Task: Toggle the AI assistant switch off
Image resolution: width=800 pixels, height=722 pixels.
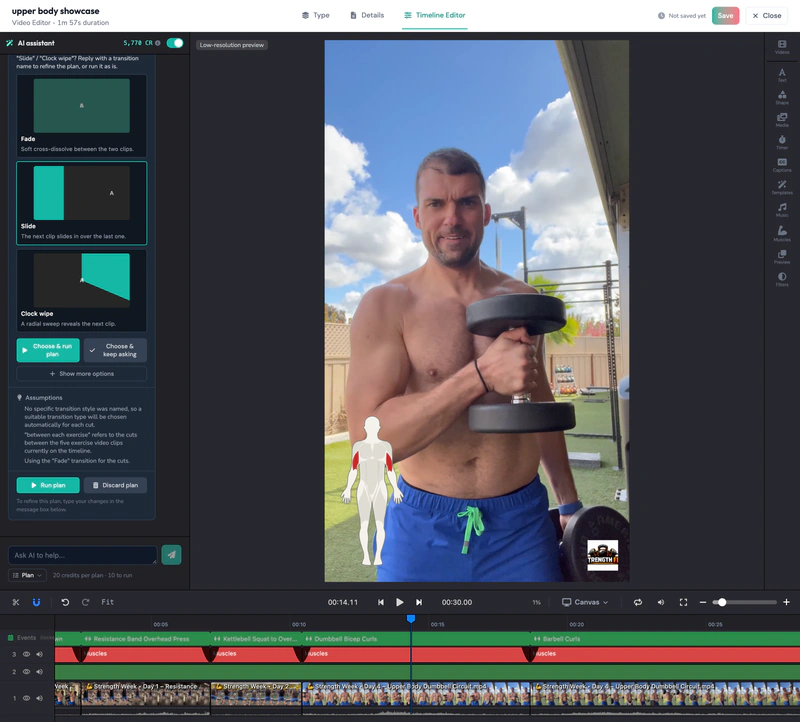Action: point(175,43)
